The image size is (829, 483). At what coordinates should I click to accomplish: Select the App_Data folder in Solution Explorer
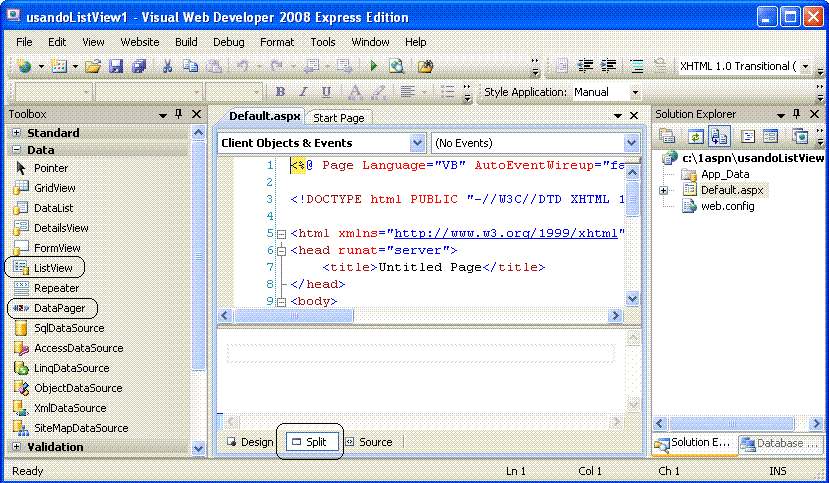coord(724,174)
